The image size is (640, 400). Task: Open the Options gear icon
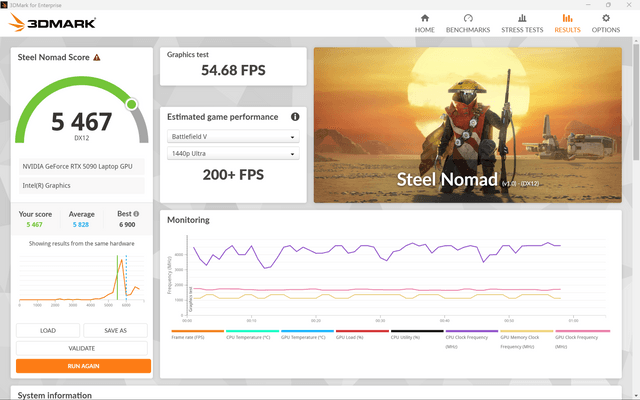606,18
